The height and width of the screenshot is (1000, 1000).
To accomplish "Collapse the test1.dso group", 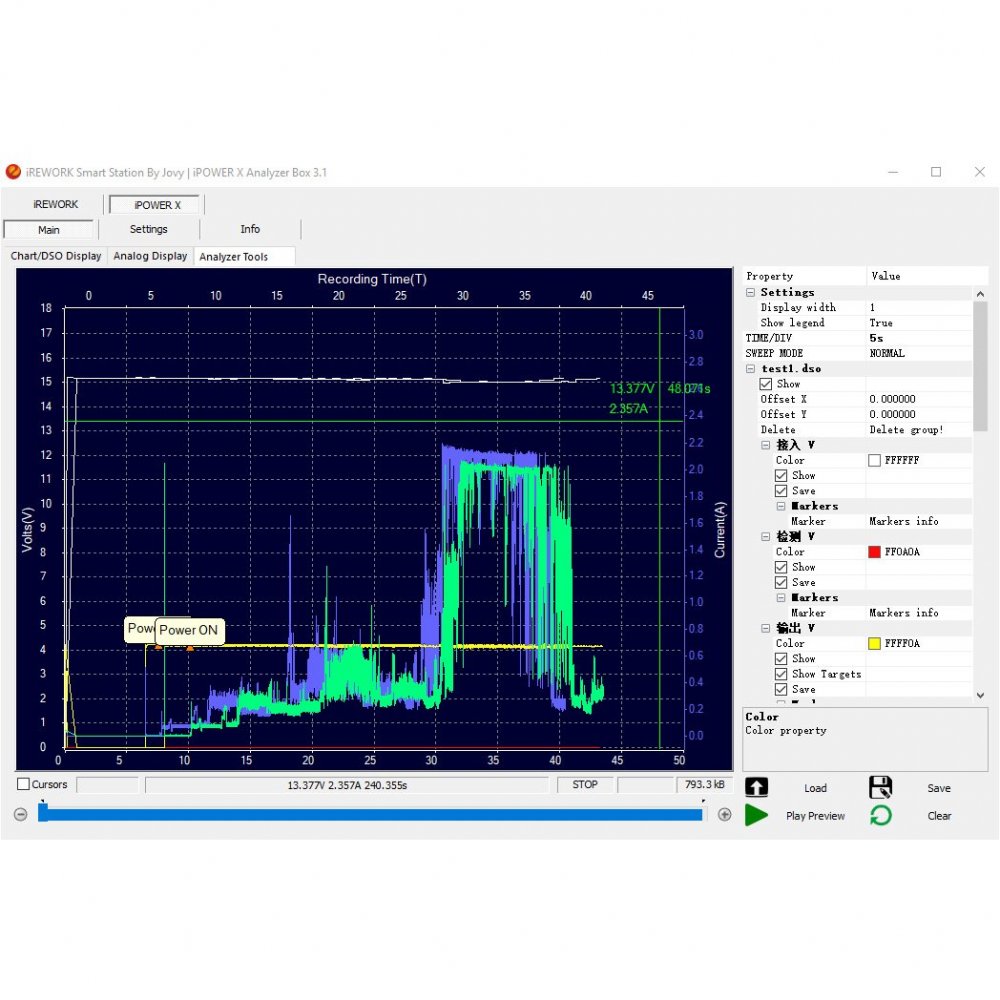I will 750,369.
